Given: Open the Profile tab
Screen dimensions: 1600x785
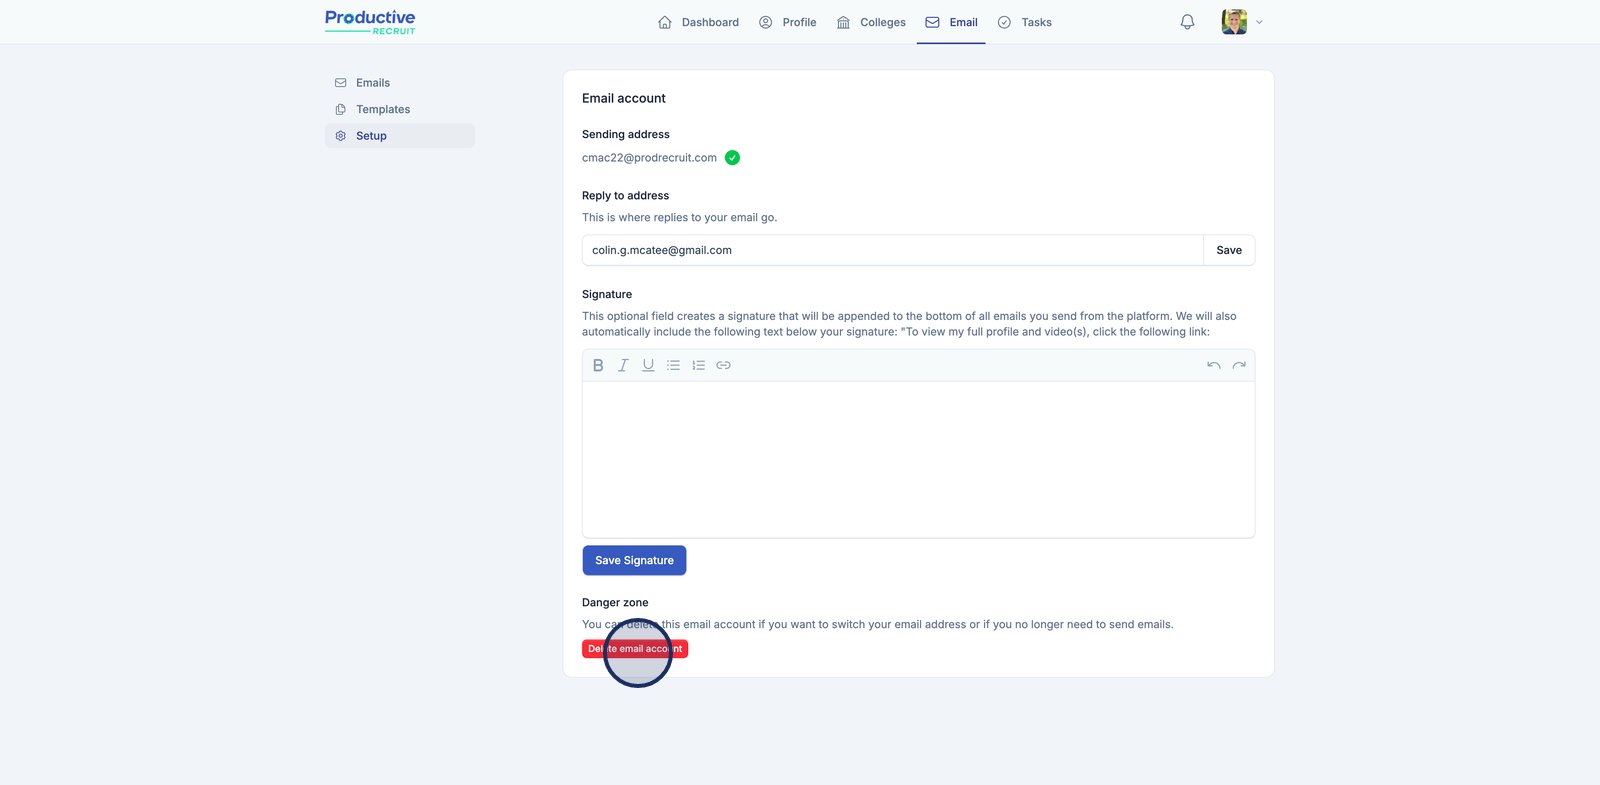Looking at the screenshot, I should click(788, 22).
